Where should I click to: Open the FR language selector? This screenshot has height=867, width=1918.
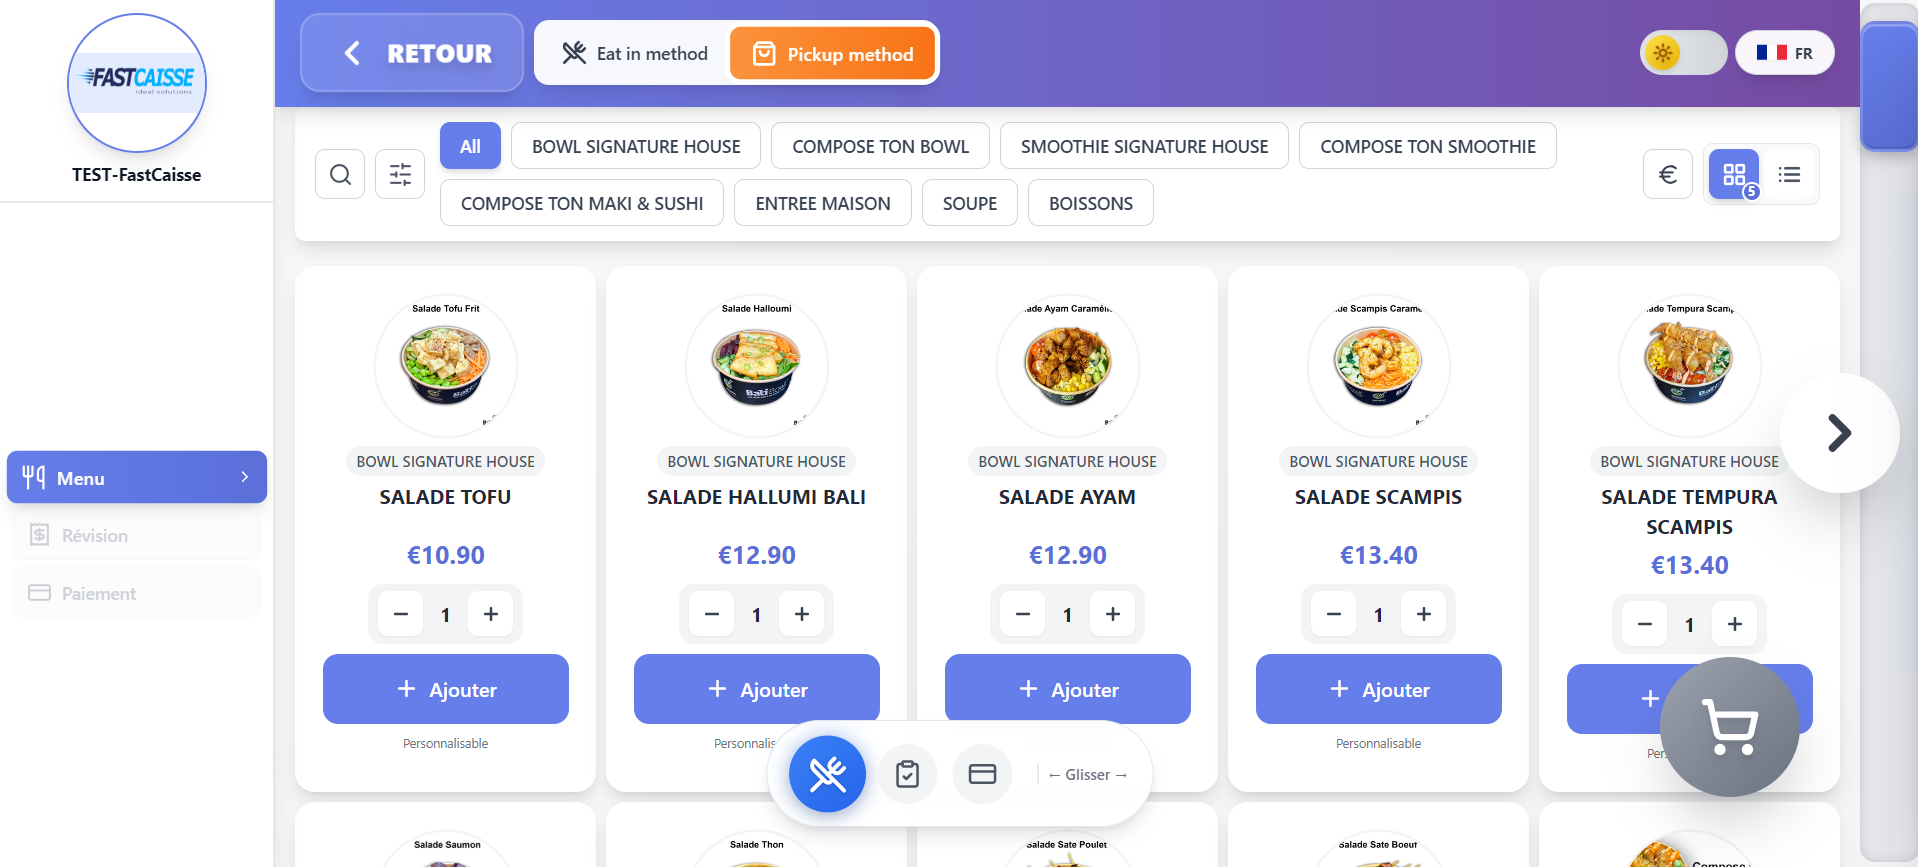tap(1784, 52)
